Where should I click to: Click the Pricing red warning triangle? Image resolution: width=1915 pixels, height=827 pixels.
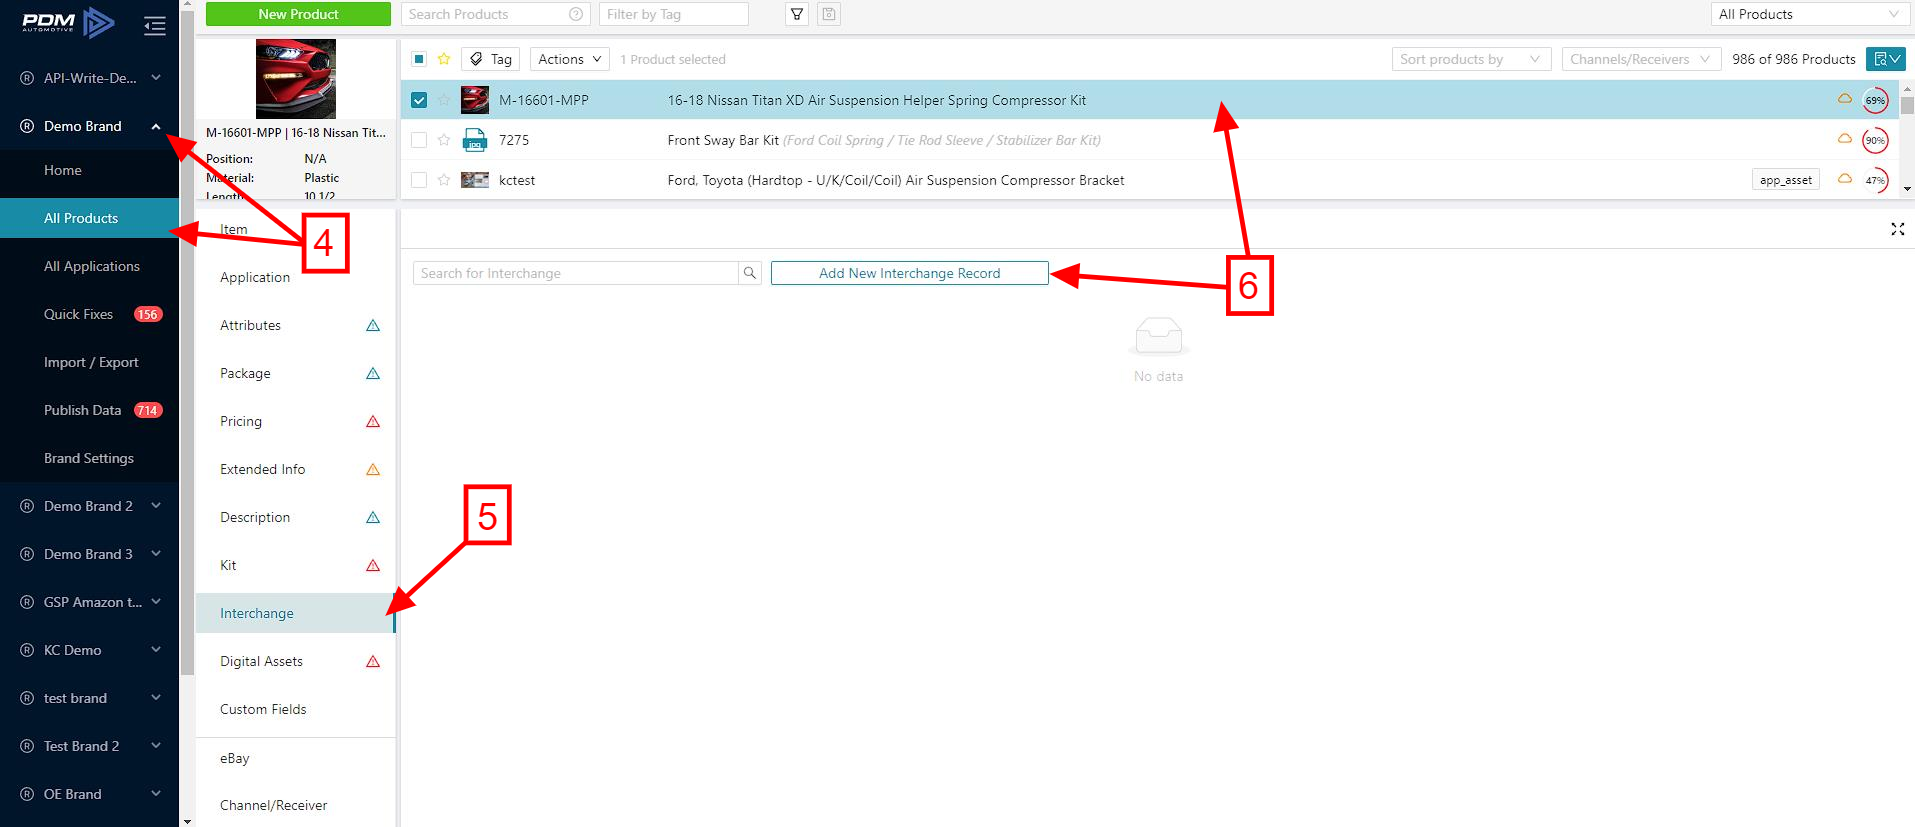pos(373,421)
